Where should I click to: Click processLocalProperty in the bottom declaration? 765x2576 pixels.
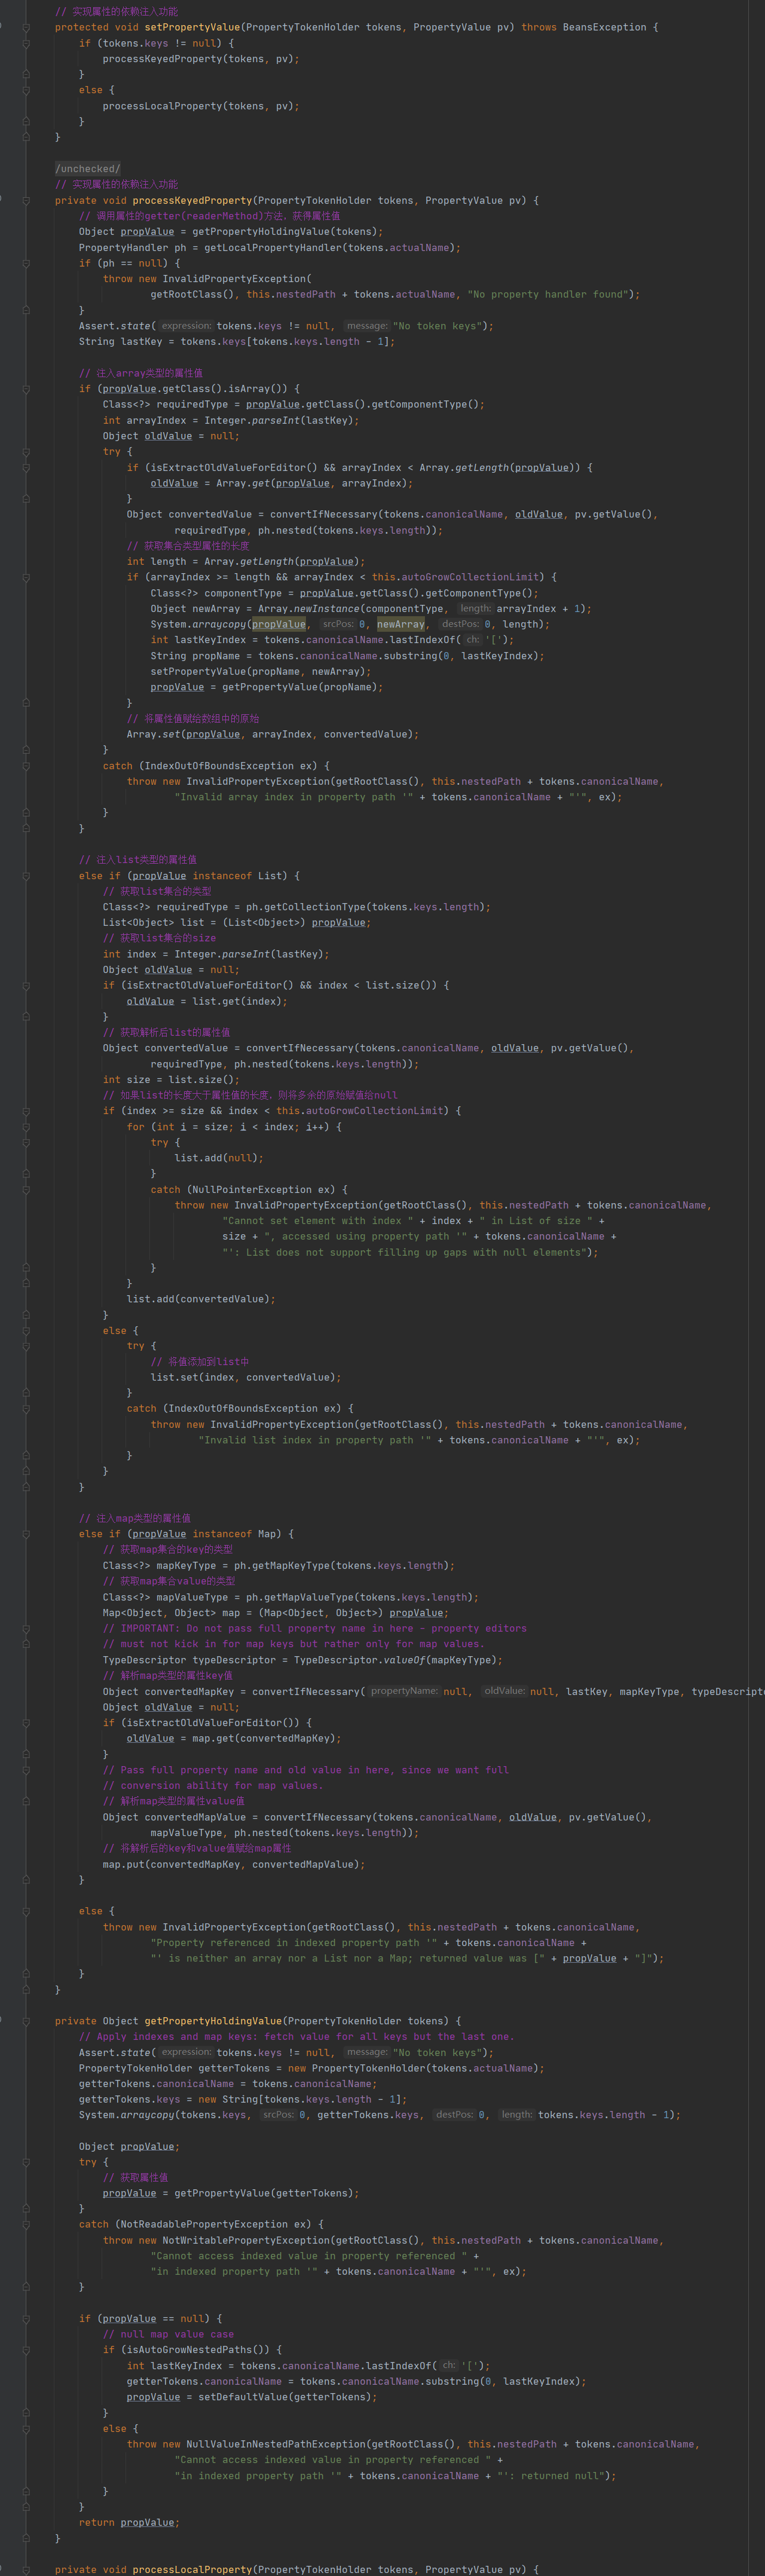coord(192,2569)
